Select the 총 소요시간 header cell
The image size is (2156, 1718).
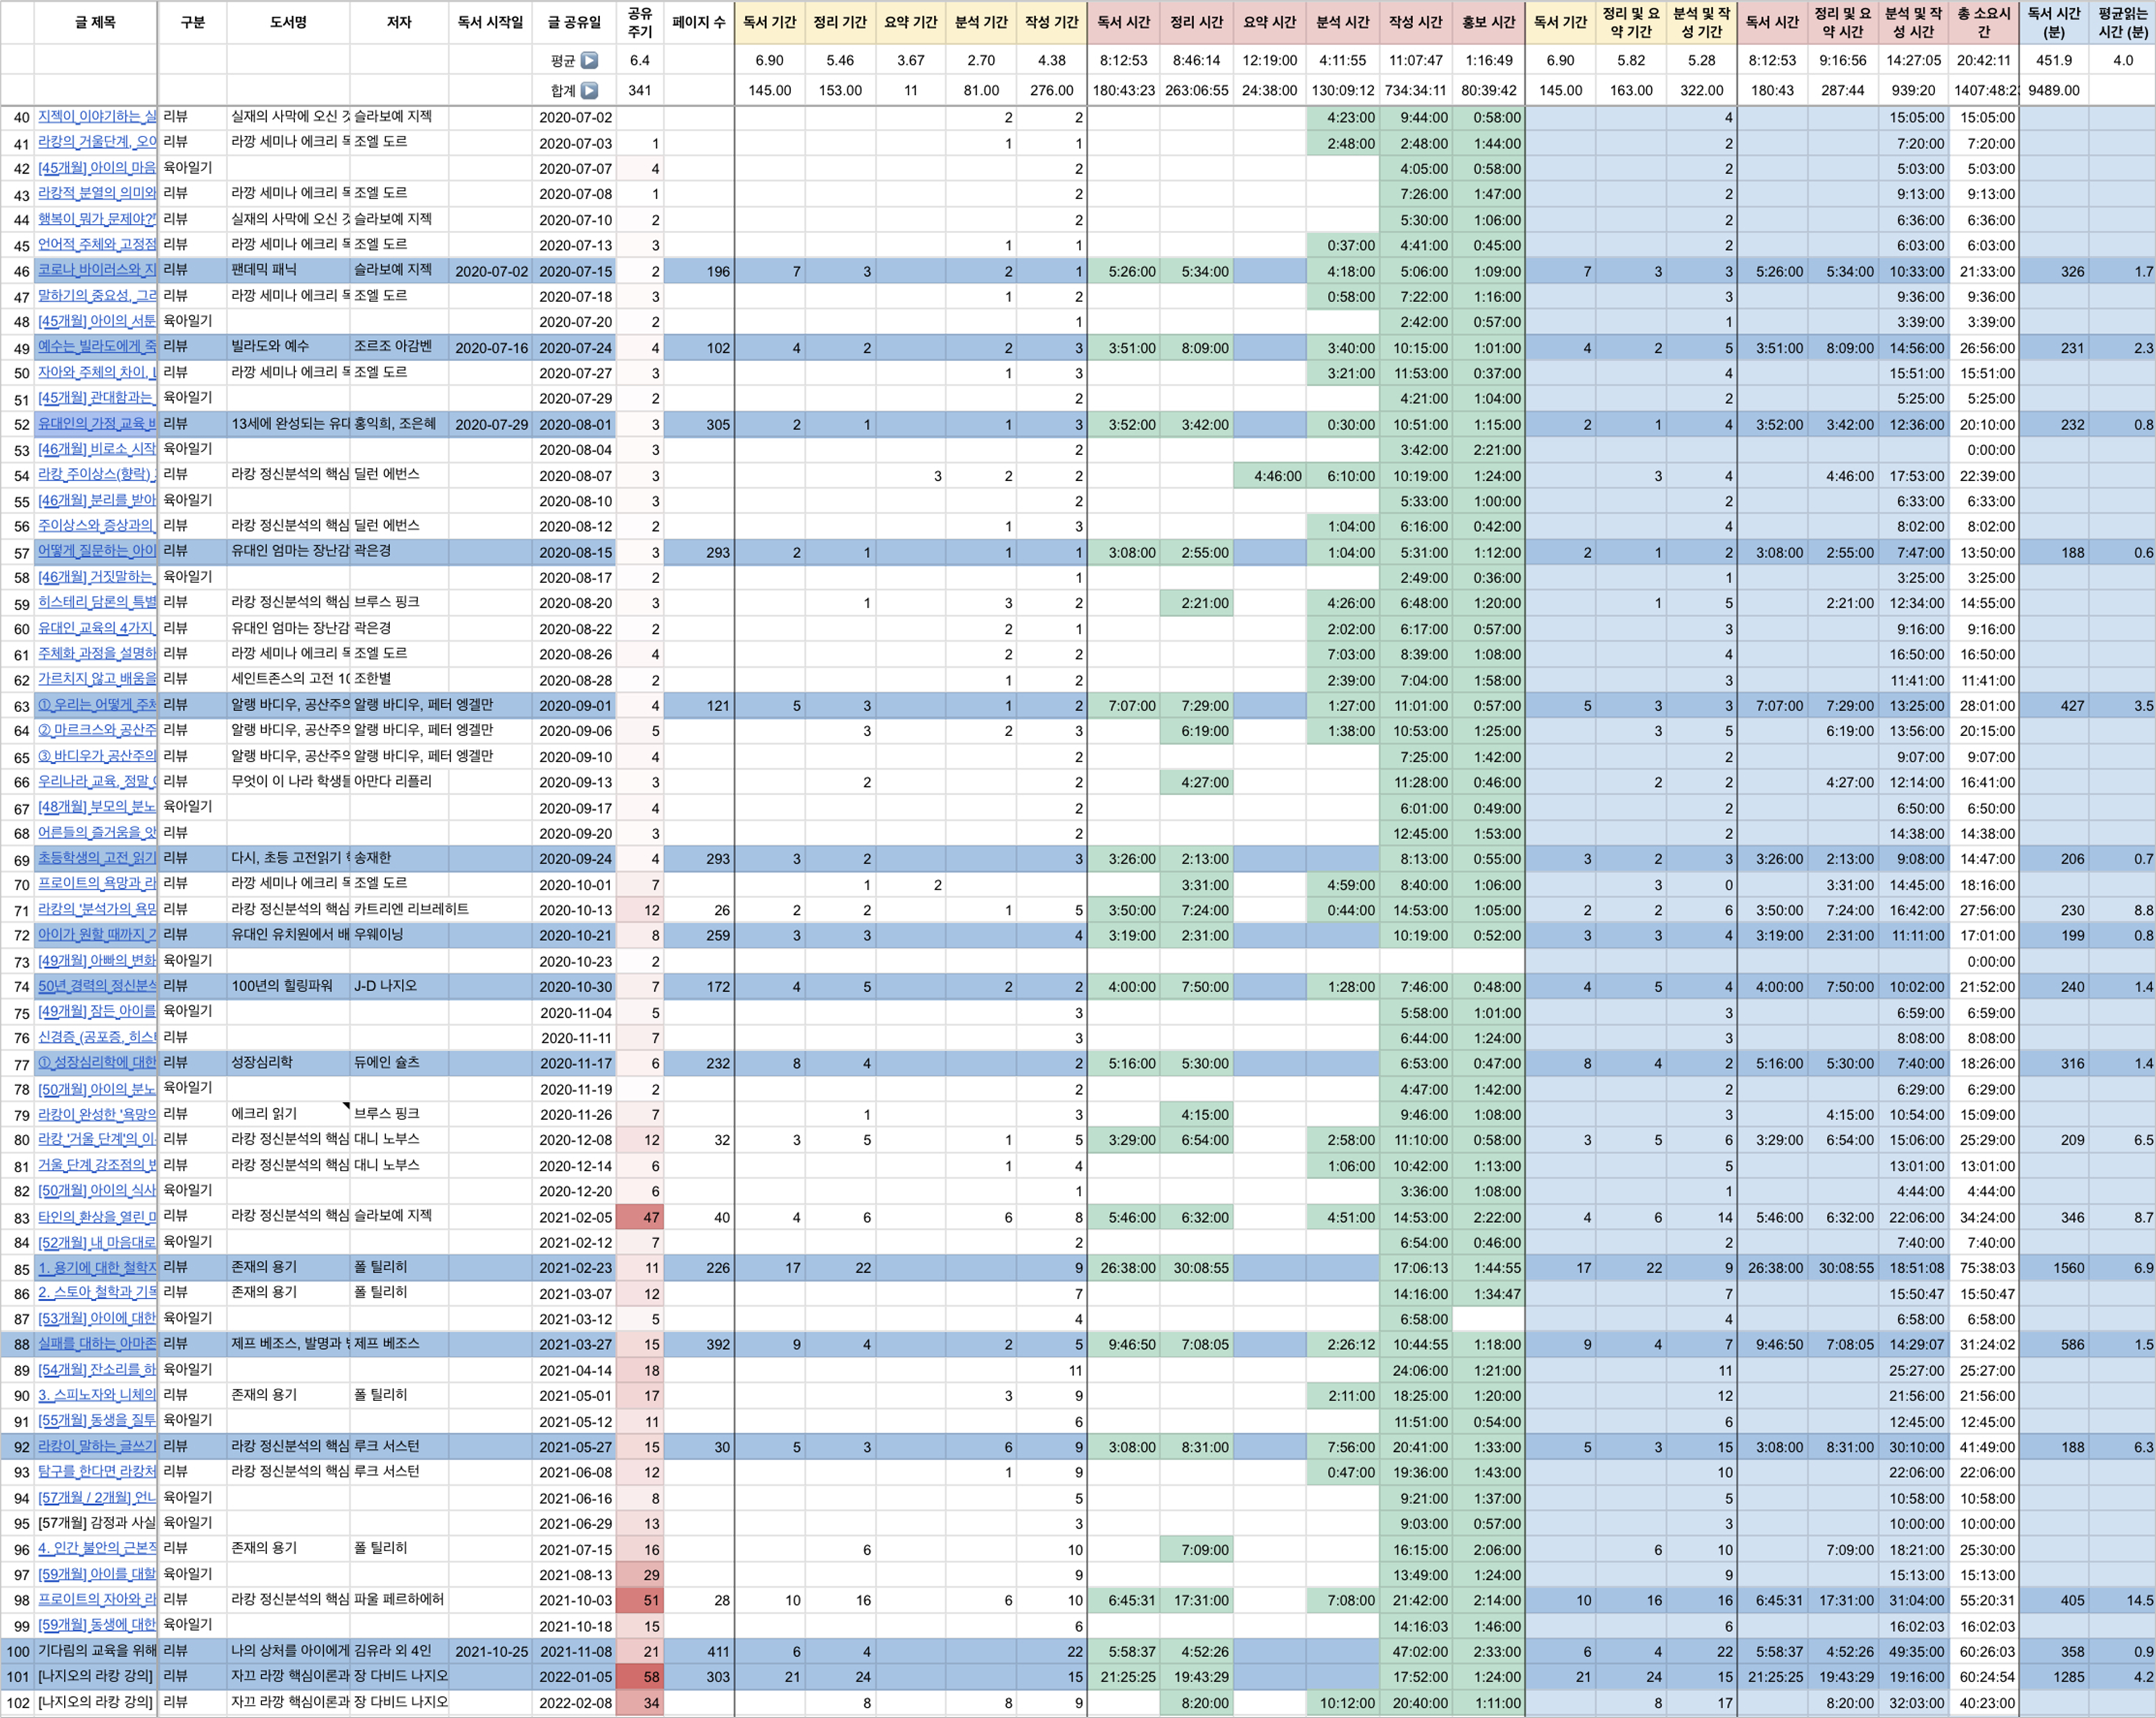[1983, 22]
